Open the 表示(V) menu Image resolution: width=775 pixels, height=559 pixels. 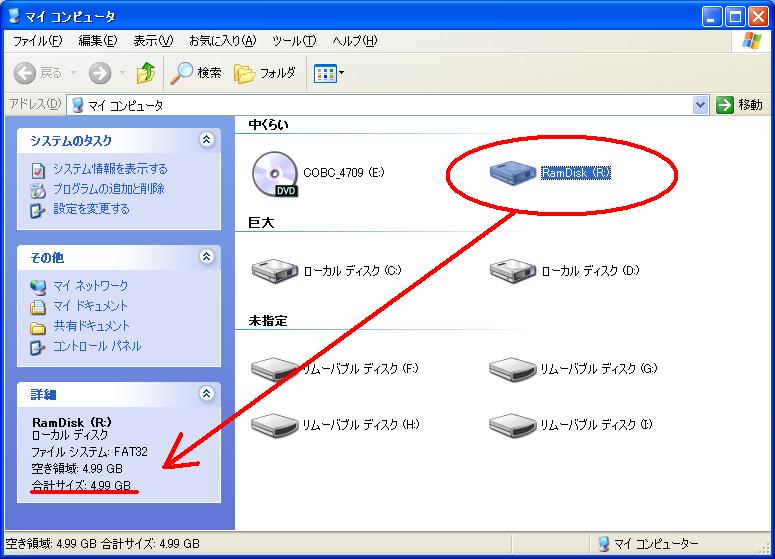(x=153, y=41)
